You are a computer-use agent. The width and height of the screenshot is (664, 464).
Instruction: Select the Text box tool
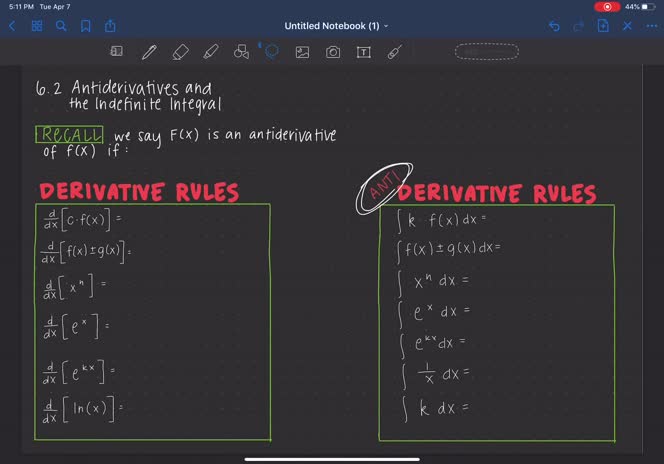pos(364,52)
